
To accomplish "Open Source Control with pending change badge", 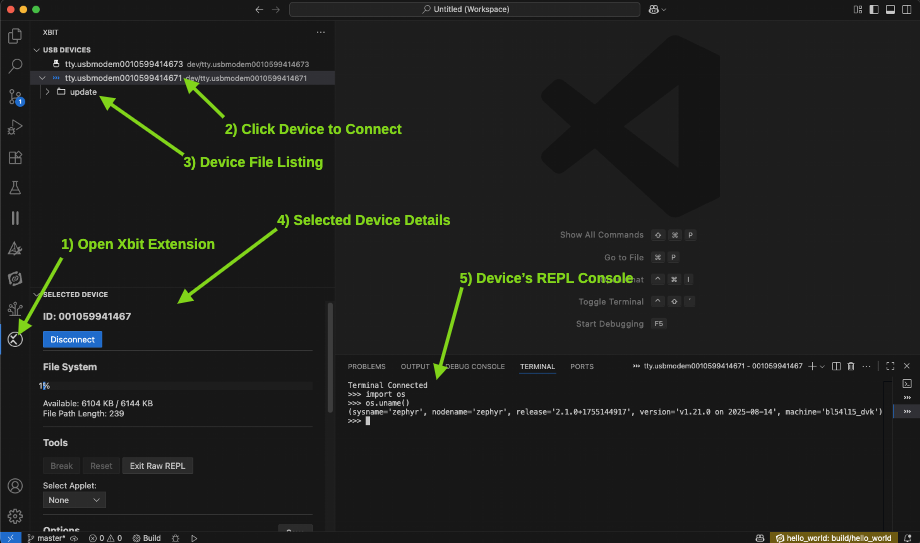I will [x=15, y=97].
